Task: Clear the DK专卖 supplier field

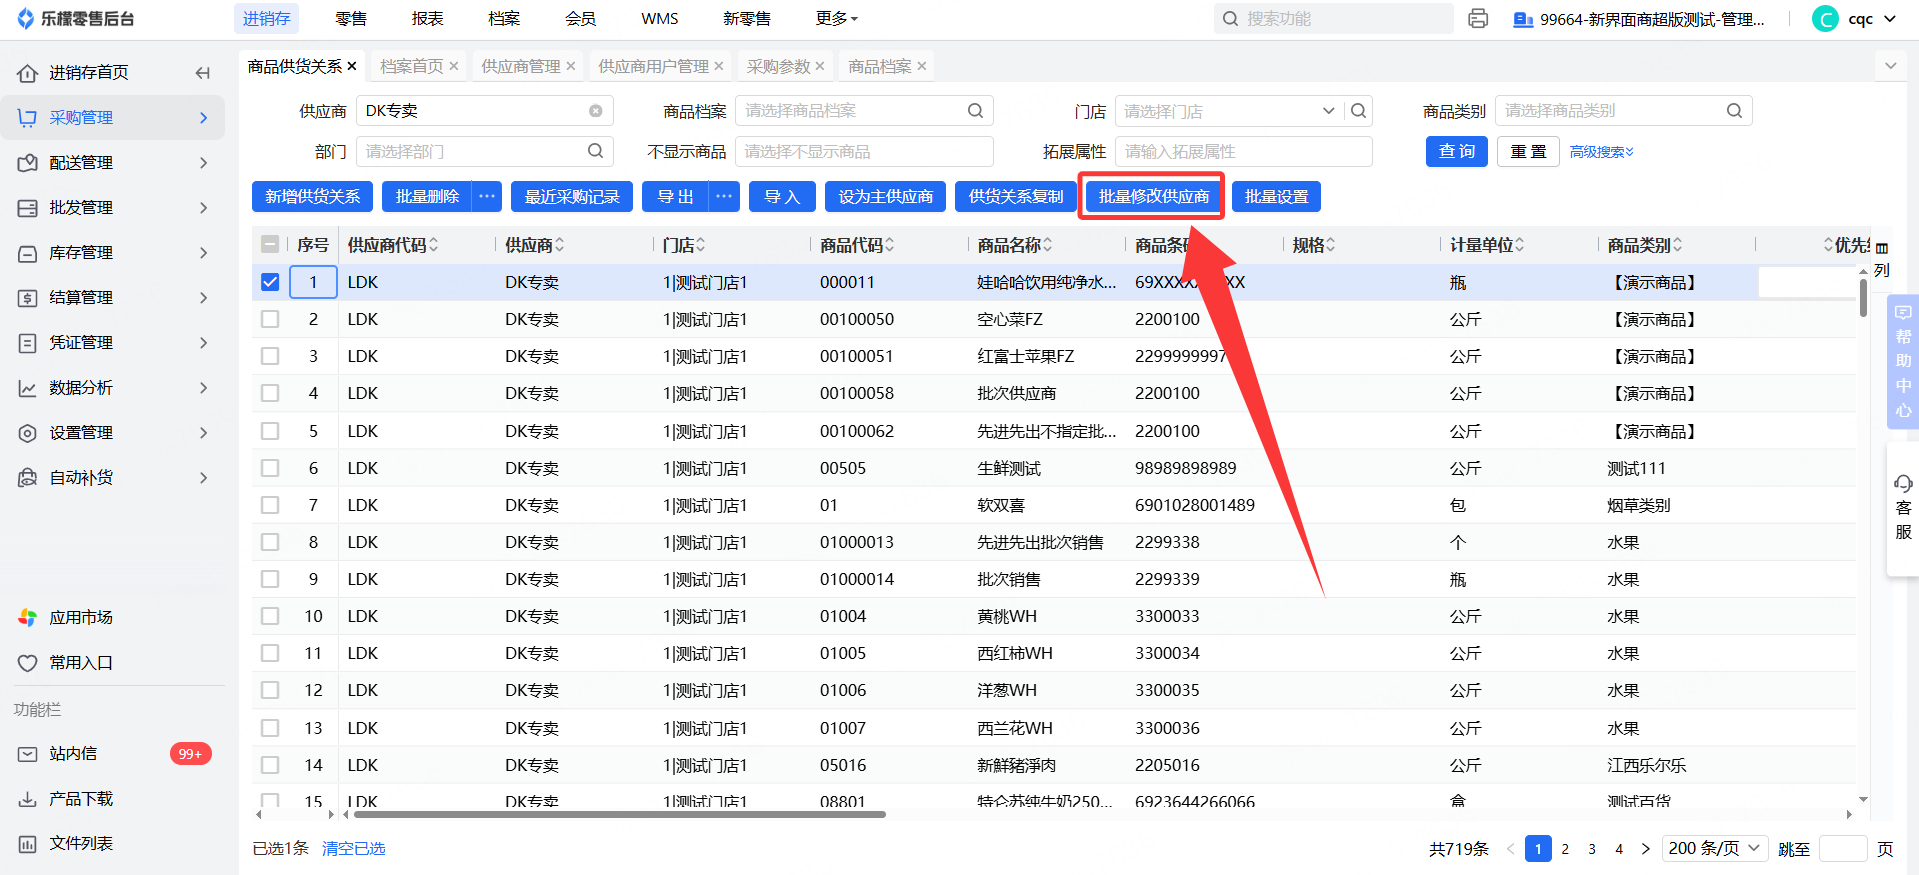Action: pyautogui.click(x=595, y=111)
